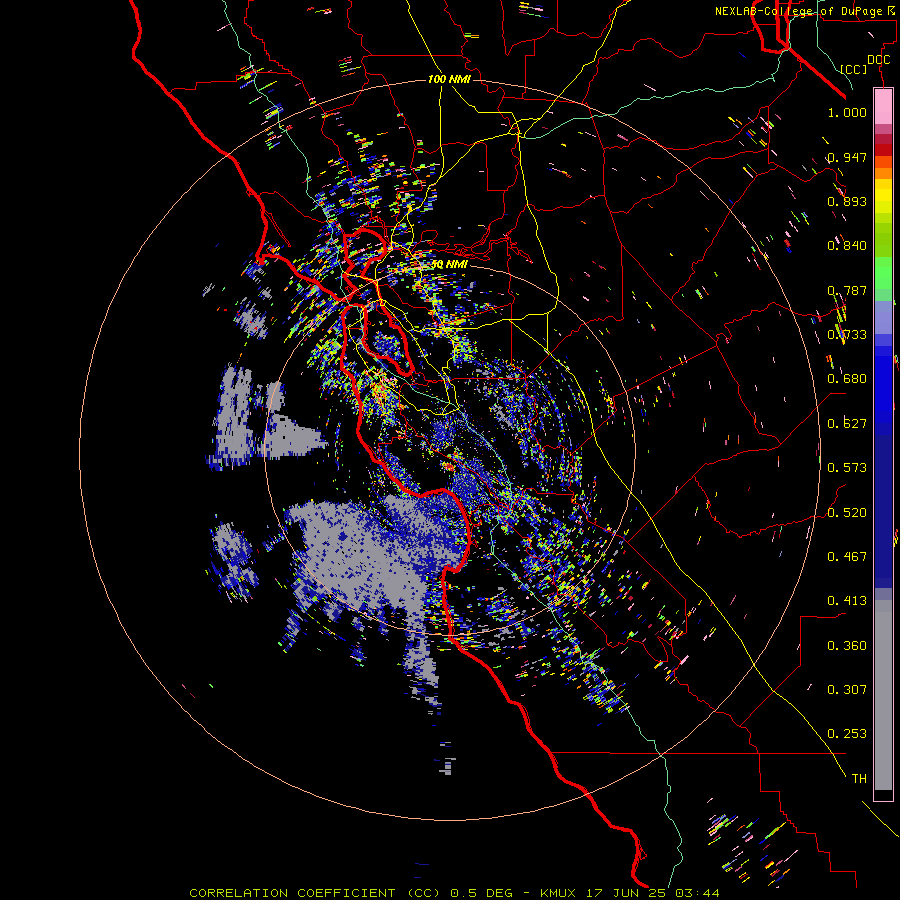Click the "[CC]" legend unit label
Viewport: 900px width, 900px height.
pyautogui.click(x=854, y=69)
